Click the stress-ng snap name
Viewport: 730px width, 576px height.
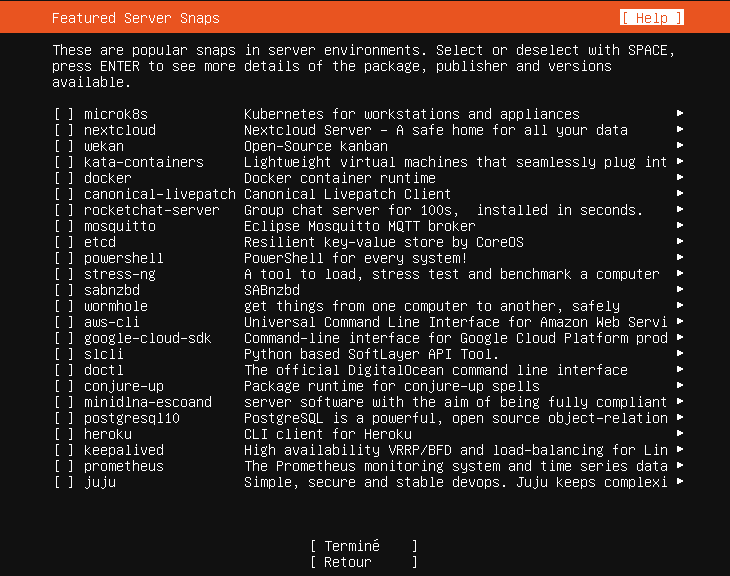pos(120,274)
